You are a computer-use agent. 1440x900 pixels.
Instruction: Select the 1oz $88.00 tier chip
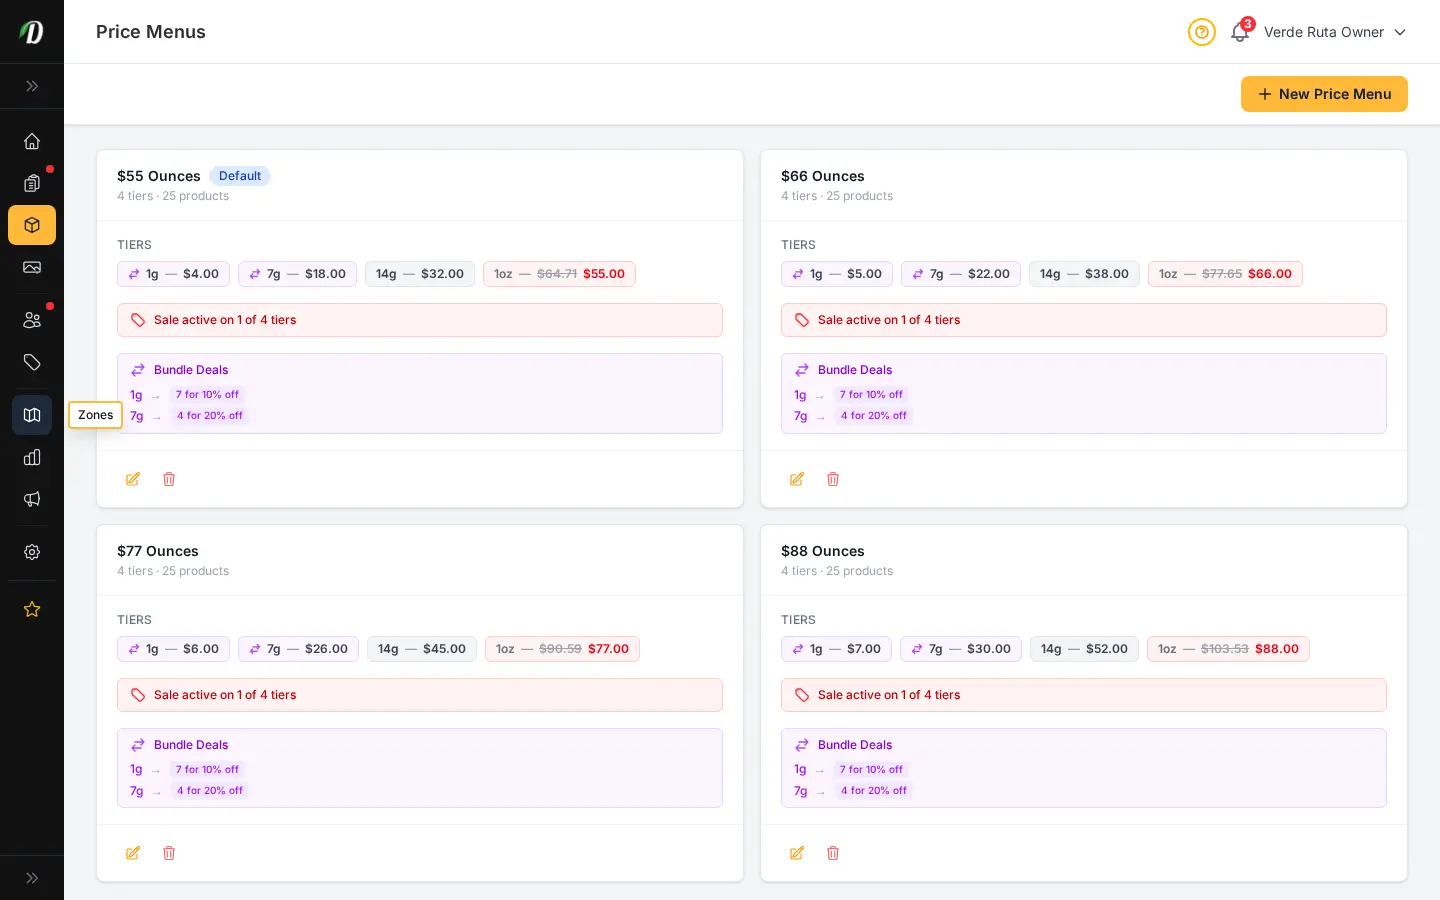pos(1228,649)
